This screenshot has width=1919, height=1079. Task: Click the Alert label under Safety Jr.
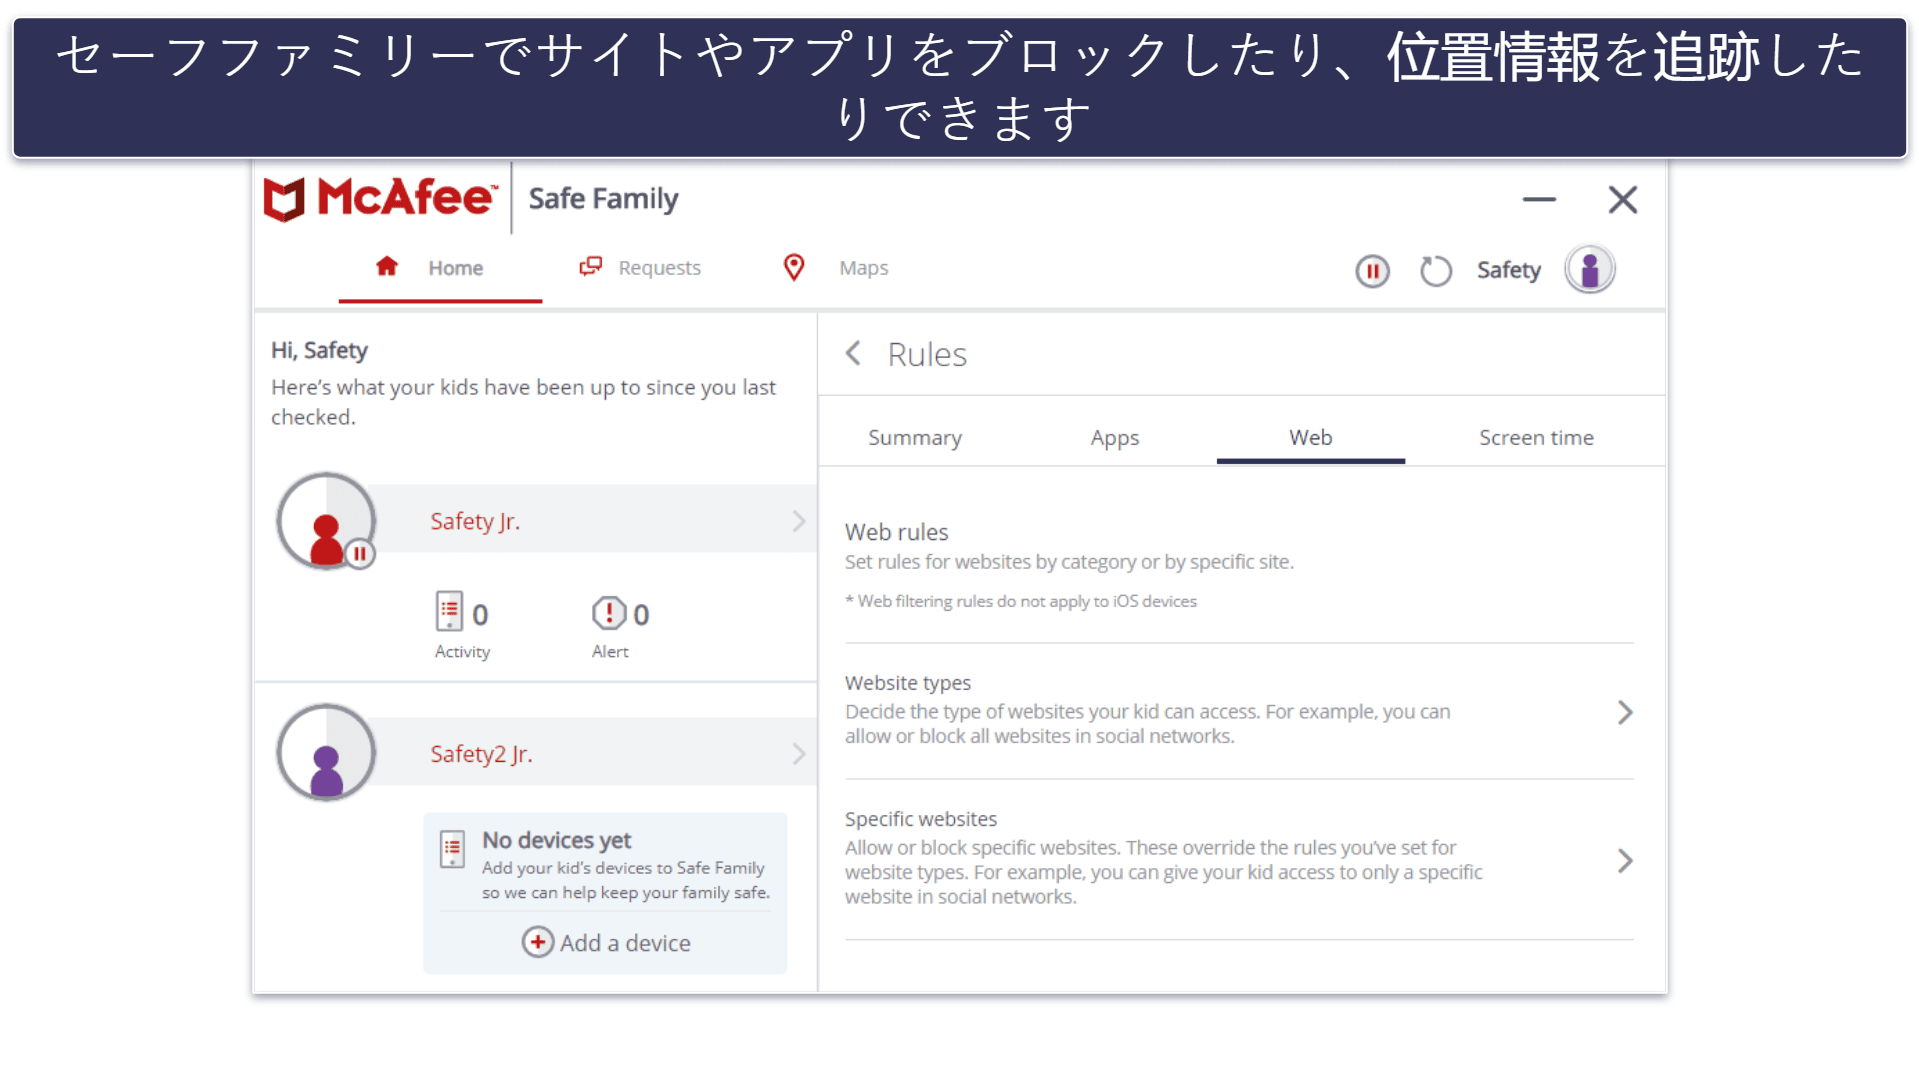click(x=610, y=652)
